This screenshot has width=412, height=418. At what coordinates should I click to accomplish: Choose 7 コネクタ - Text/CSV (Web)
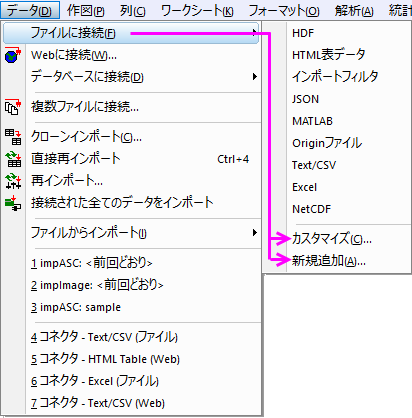coord(131,403)
